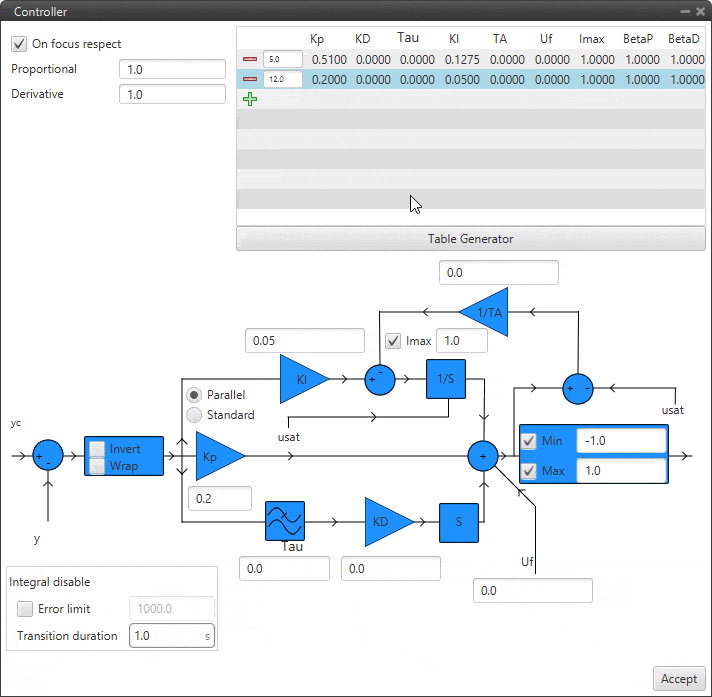Click the KD gain triangle block
The width and height of the screenshot is (712, 697).
pyautogui.click(x=385, y=521)
